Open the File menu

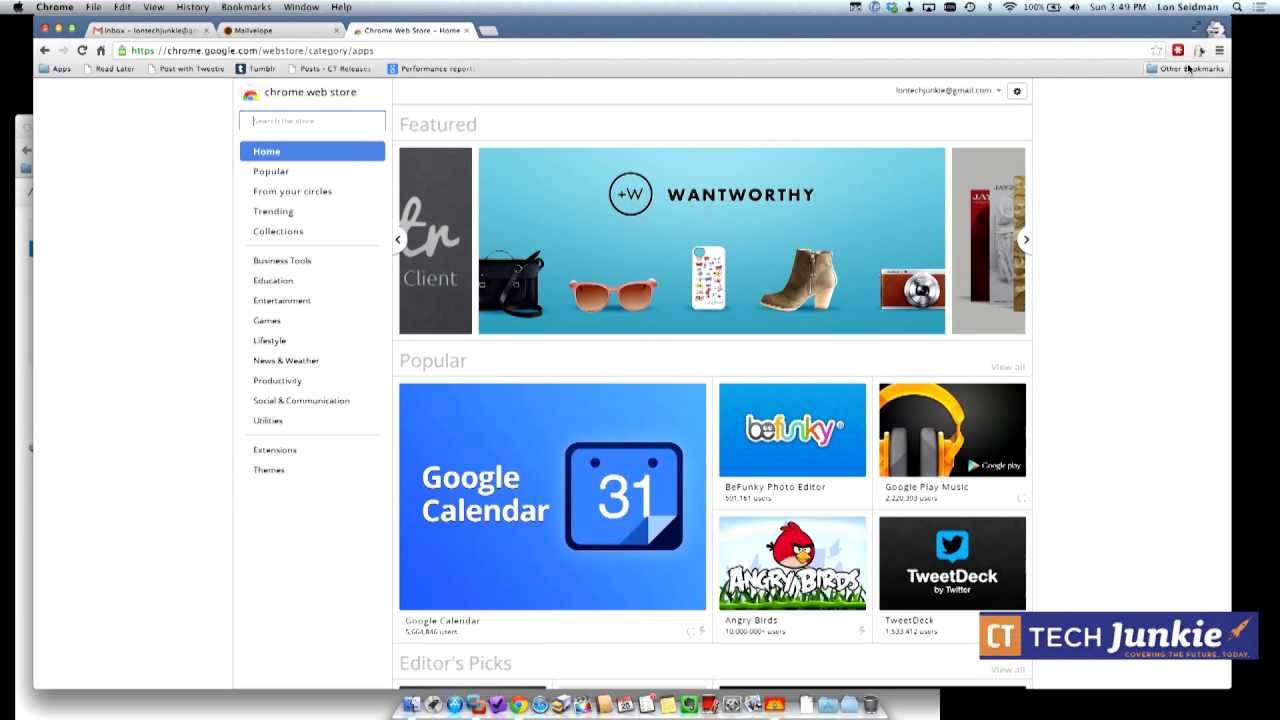93,7
